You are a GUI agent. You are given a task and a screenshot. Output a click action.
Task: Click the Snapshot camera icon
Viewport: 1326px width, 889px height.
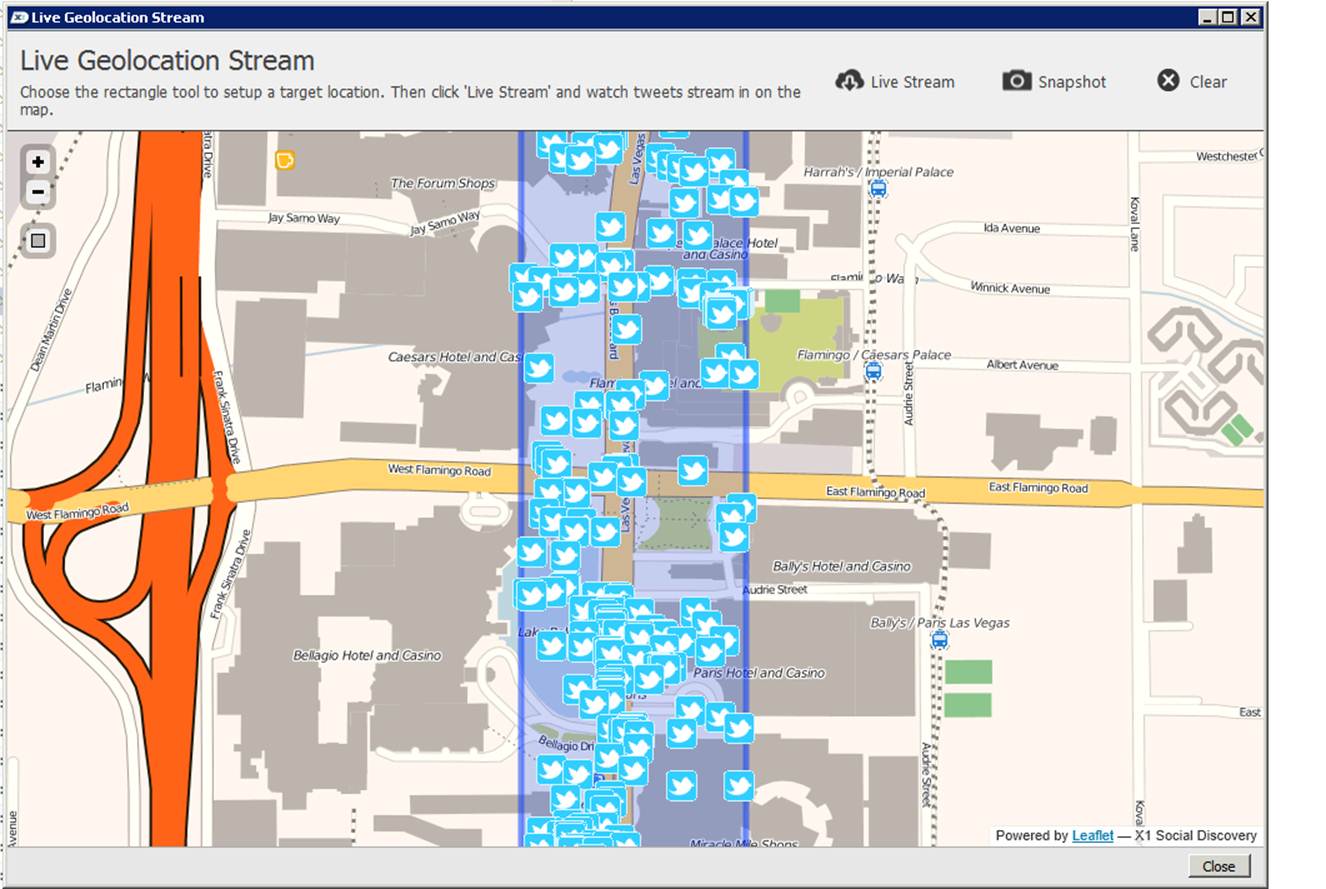(x=1017, y=81)
